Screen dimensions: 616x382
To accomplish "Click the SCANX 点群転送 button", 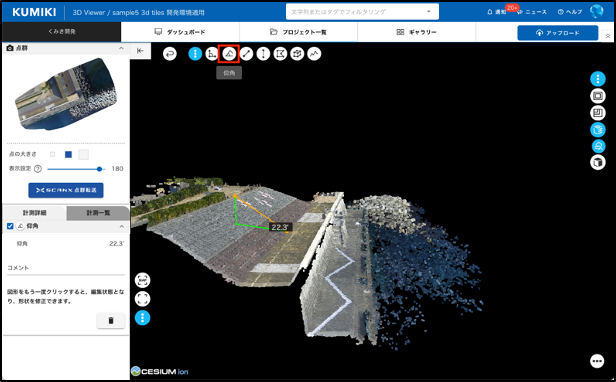I will (x=66, y=190).
